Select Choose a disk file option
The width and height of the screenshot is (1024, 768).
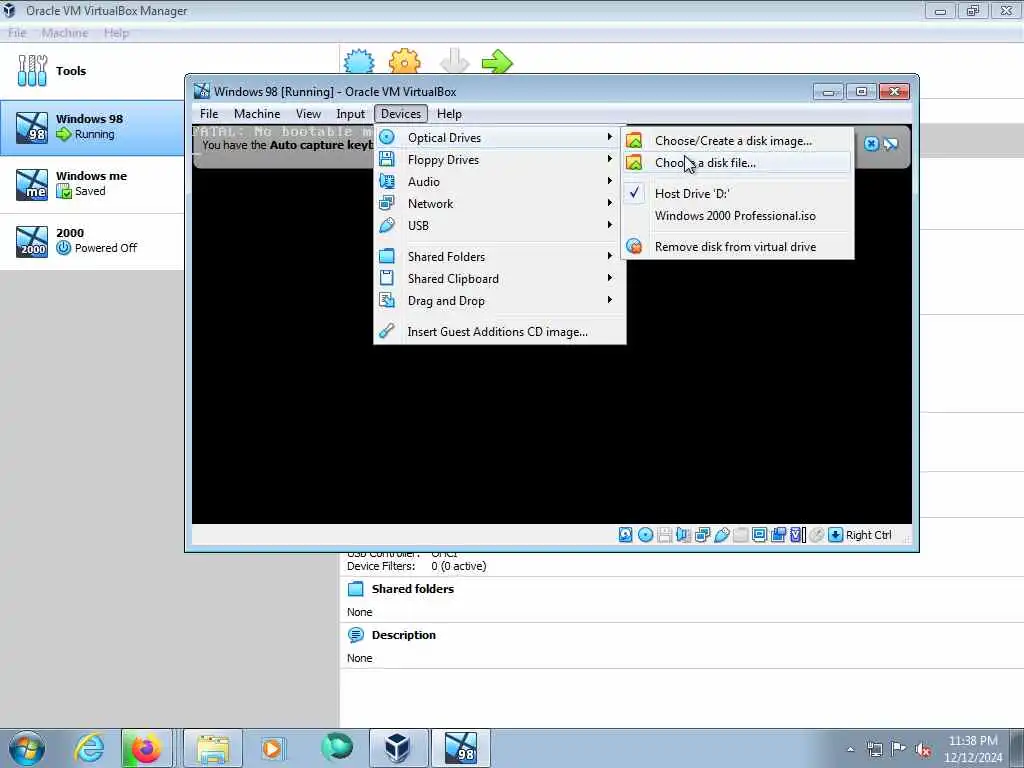[737, 163]
